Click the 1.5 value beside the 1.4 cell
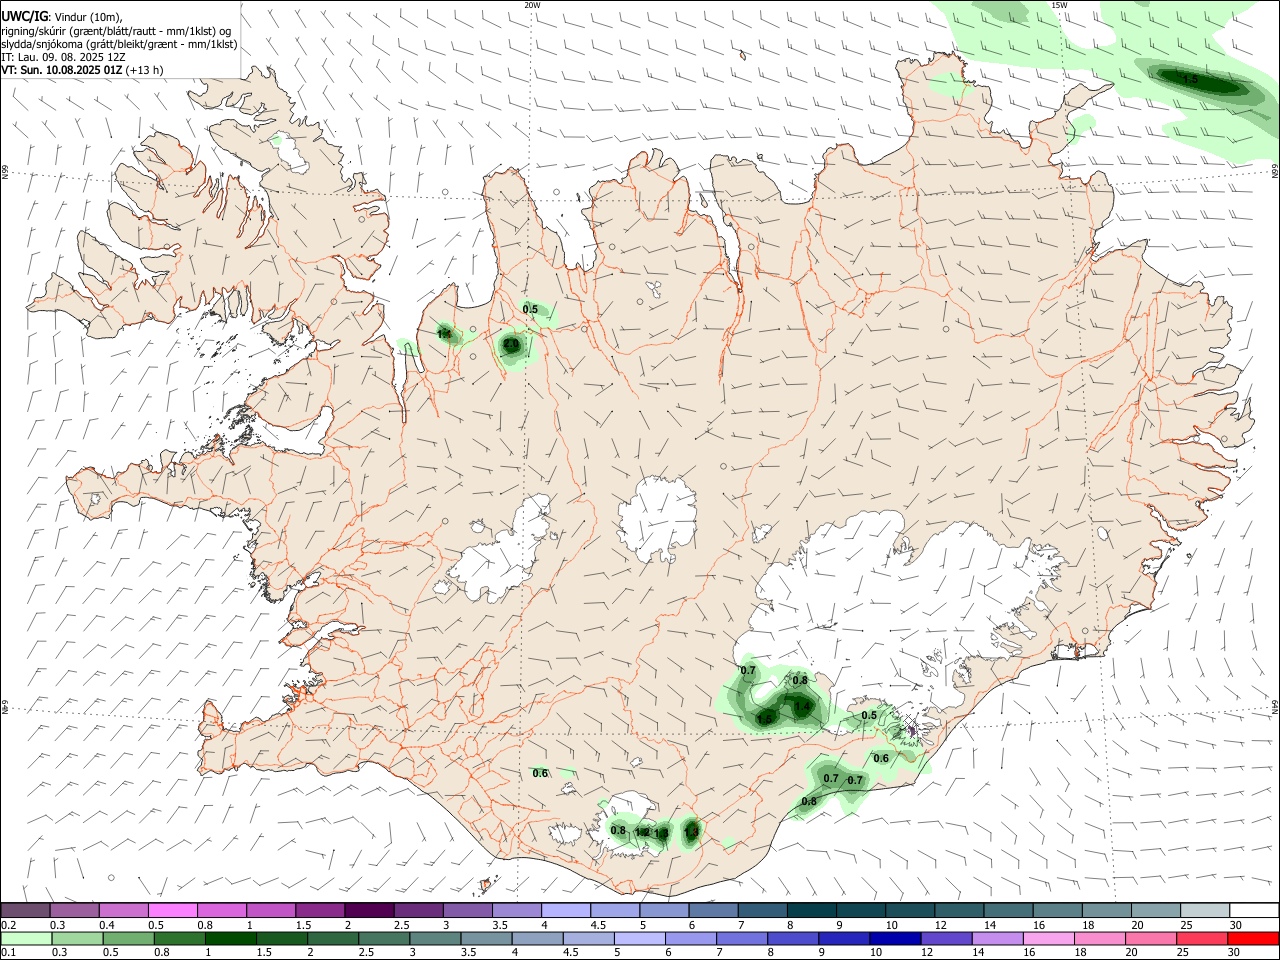The image size is (1280, 960). [766, 718]
